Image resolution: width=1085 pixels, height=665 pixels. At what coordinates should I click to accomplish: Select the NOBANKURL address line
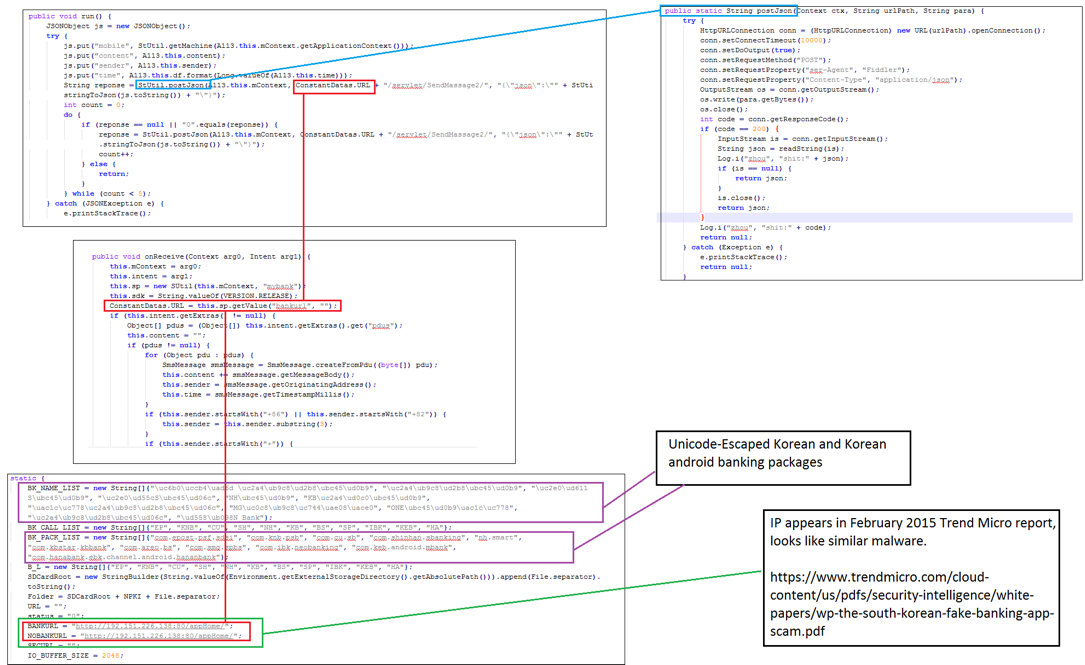(x=162, y=635)
